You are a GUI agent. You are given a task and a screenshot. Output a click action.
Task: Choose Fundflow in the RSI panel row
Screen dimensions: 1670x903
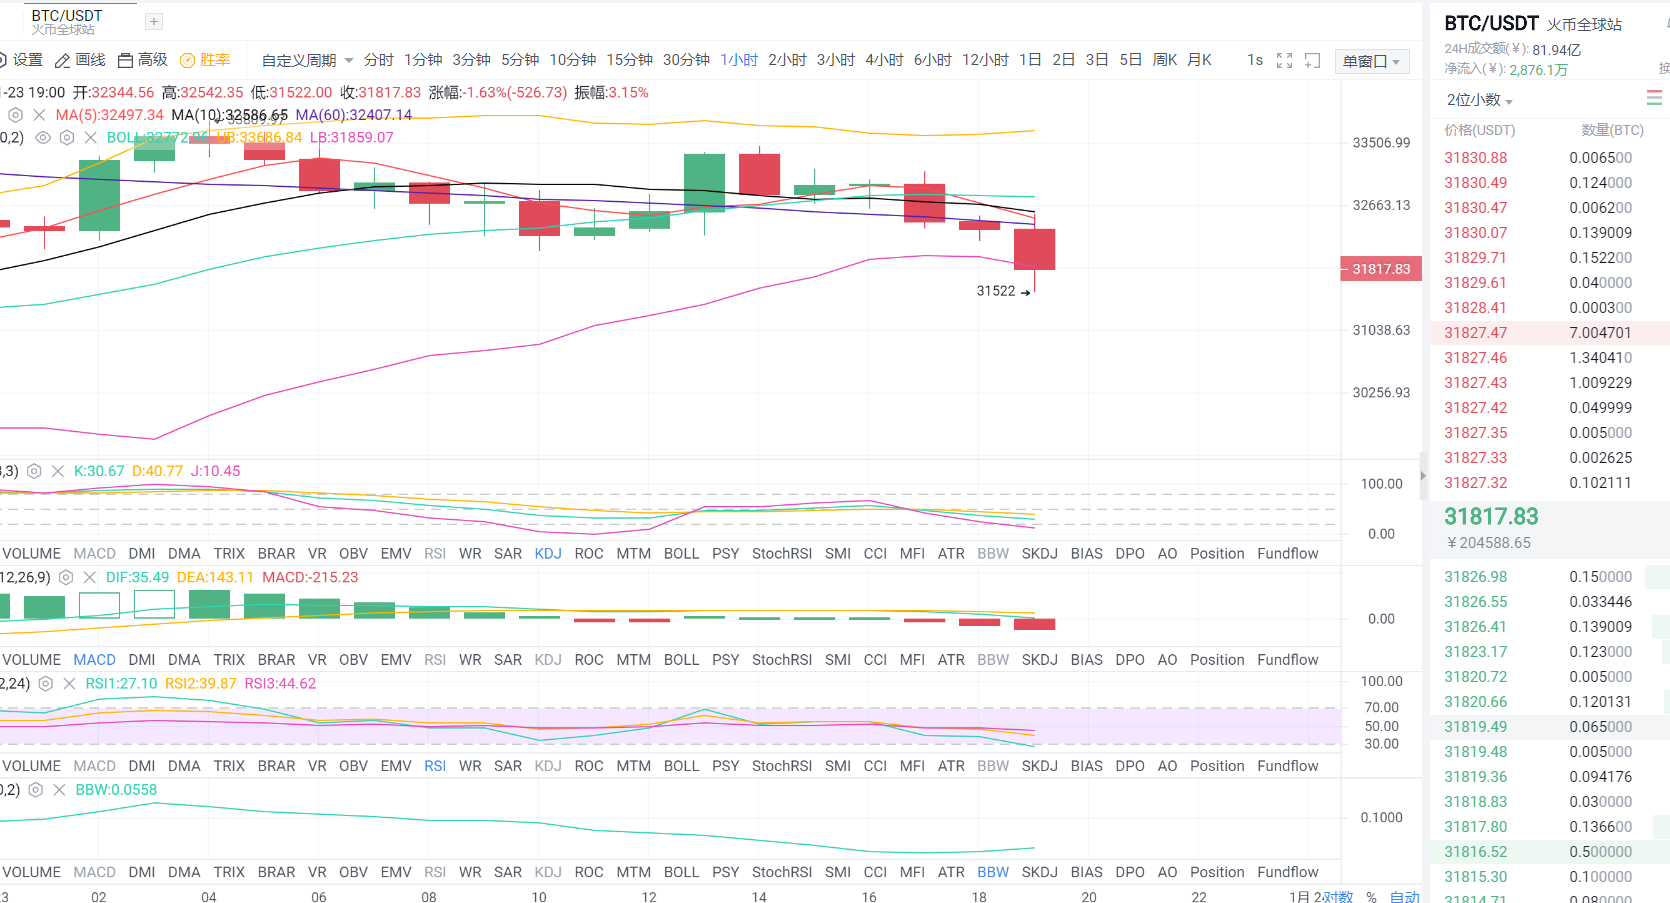pyautogui.click(x=1288, y=766)
